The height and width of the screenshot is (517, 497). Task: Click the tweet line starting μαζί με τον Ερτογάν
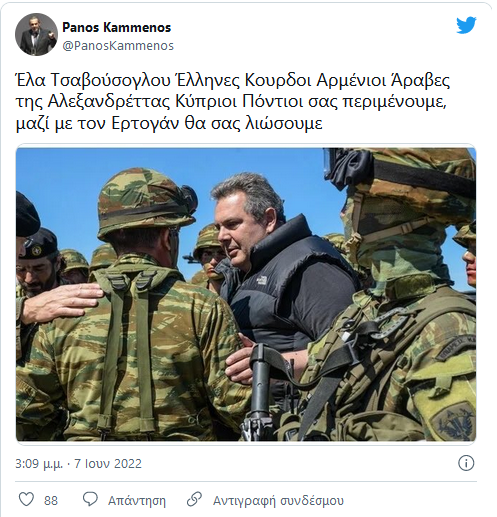coord(169,123)
